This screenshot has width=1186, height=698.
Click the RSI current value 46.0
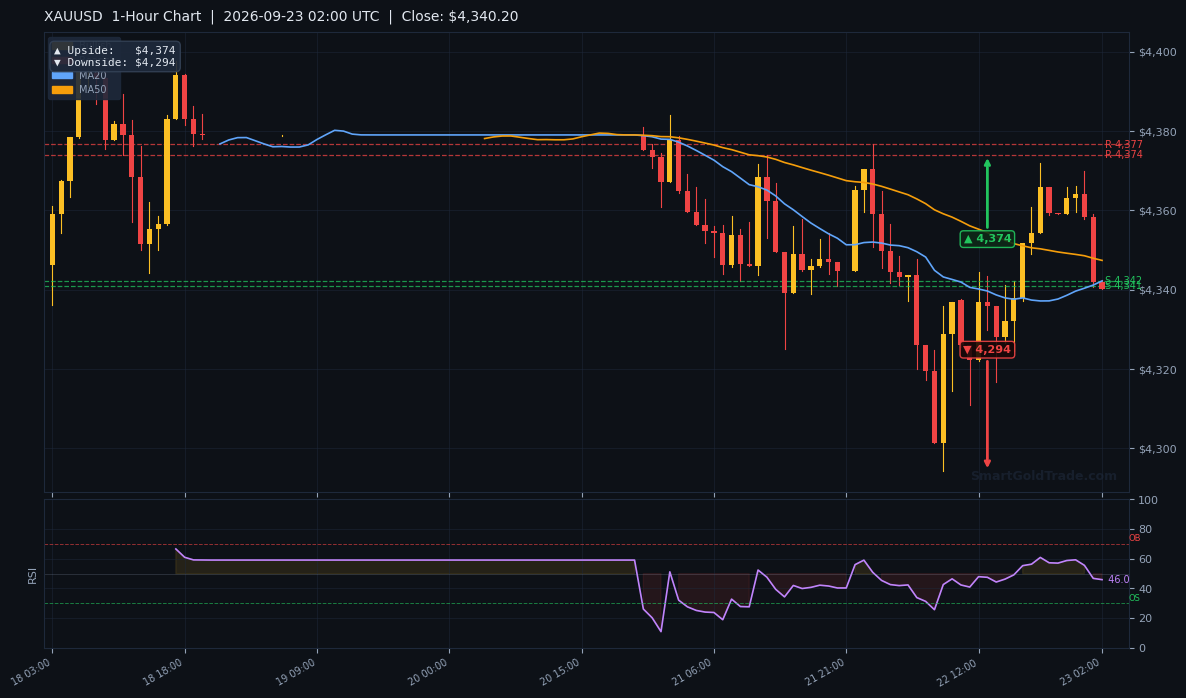click(1119, 579)
